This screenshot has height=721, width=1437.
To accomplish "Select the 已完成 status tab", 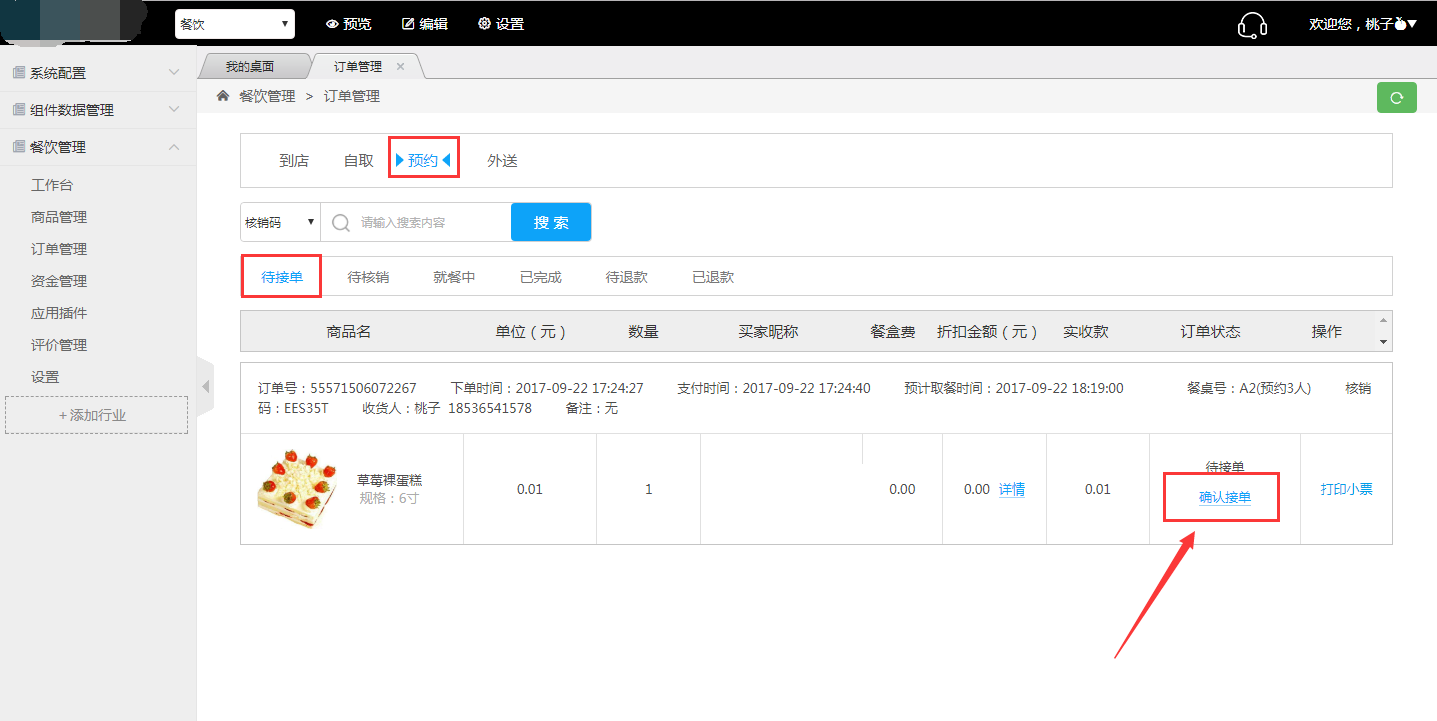I will (541, 277).
